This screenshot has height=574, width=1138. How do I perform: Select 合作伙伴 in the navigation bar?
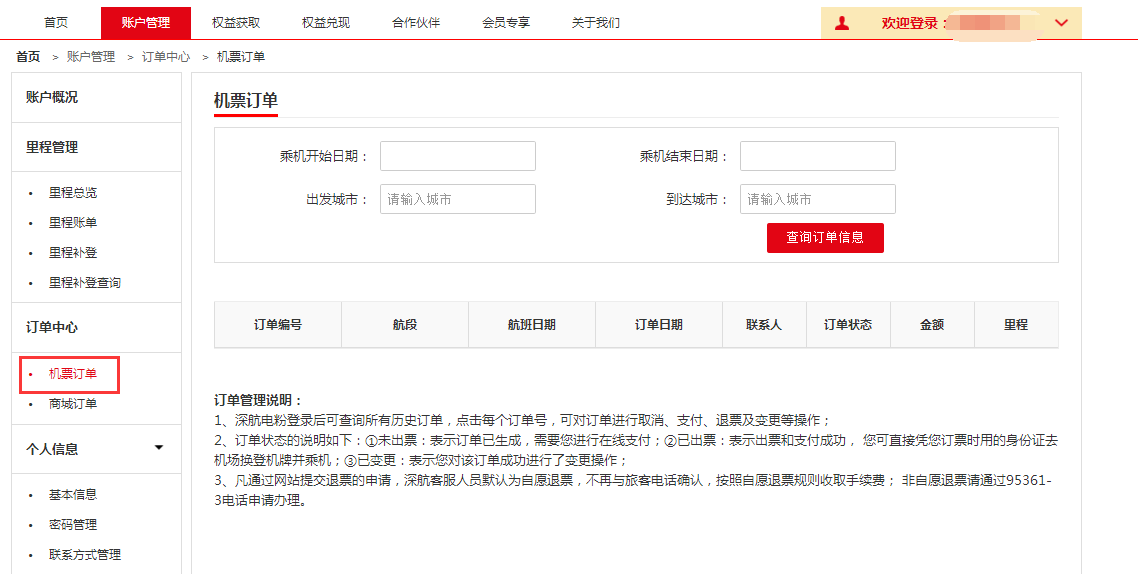point(416,23)
